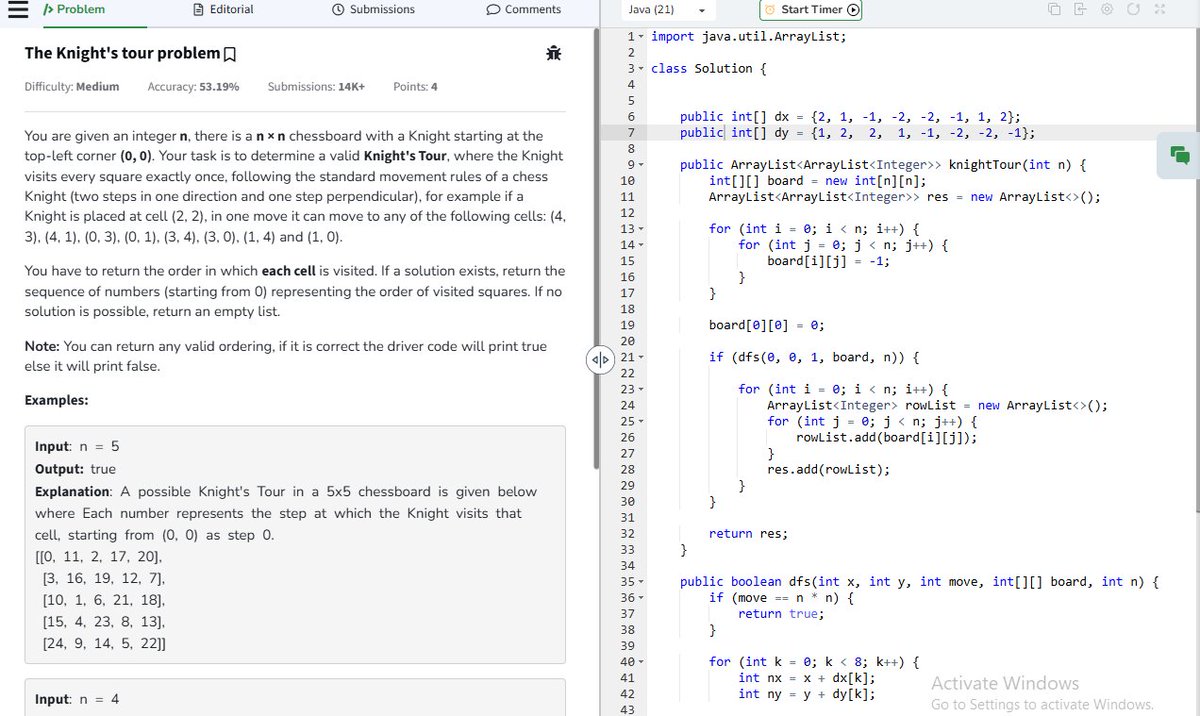The height and width of the screenshot is (716, 1200).
Task: Click the Accuracy: 53.19% text
Action: tap(193, 87)
